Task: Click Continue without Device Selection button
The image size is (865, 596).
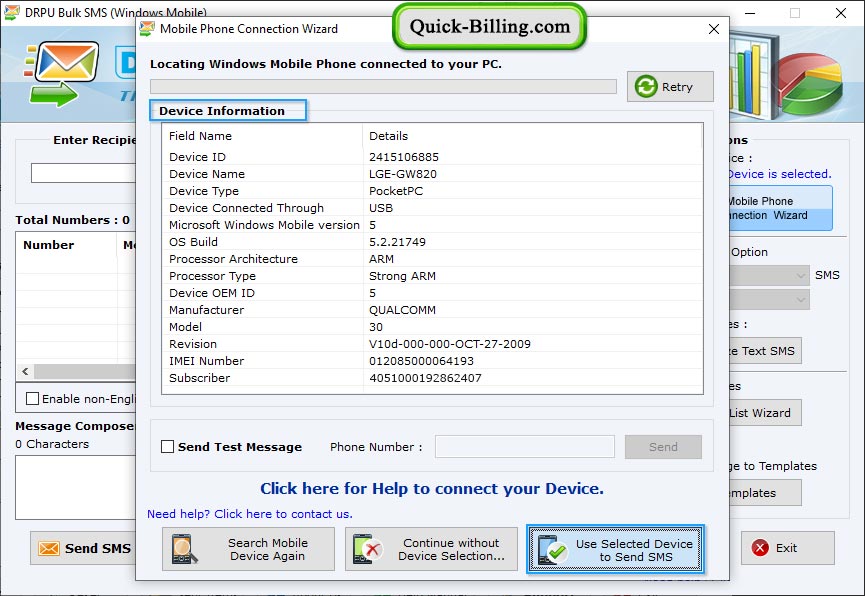Action: pos(431,549)
